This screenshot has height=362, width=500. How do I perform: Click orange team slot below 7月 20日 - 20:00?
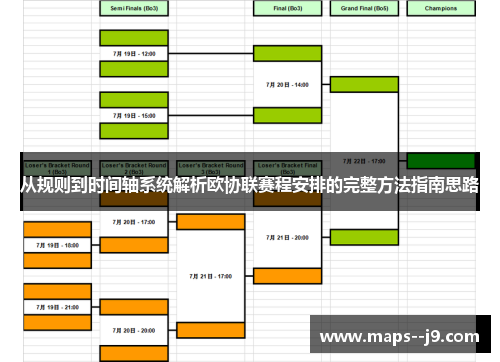pyautogui.click(x=134, y=354)
